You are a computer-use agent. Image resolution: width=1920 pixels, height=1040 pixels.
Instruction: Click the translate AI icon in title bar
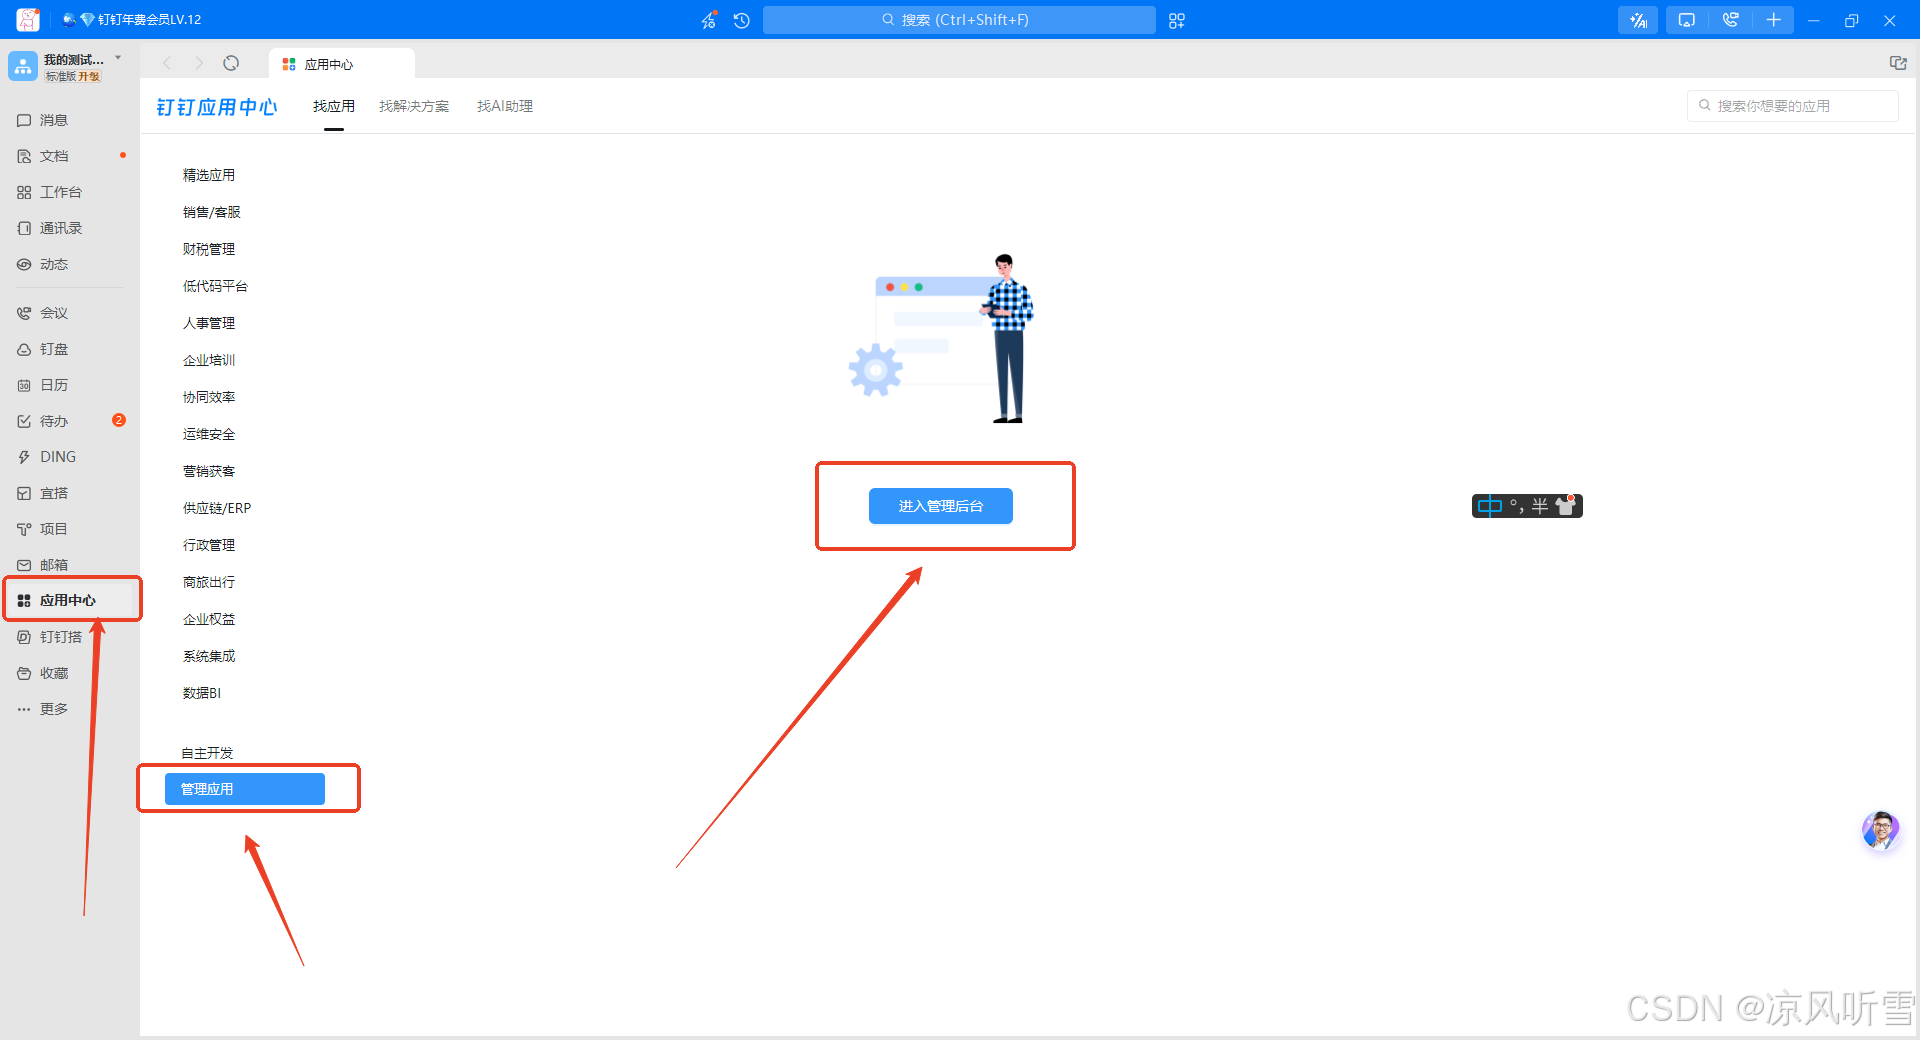coord(1638,20)
